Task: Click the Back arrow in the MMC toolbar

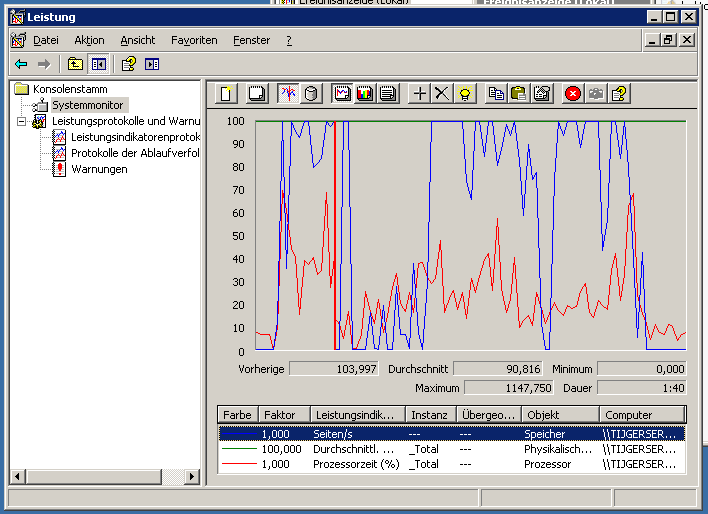Action: point(21,64)
